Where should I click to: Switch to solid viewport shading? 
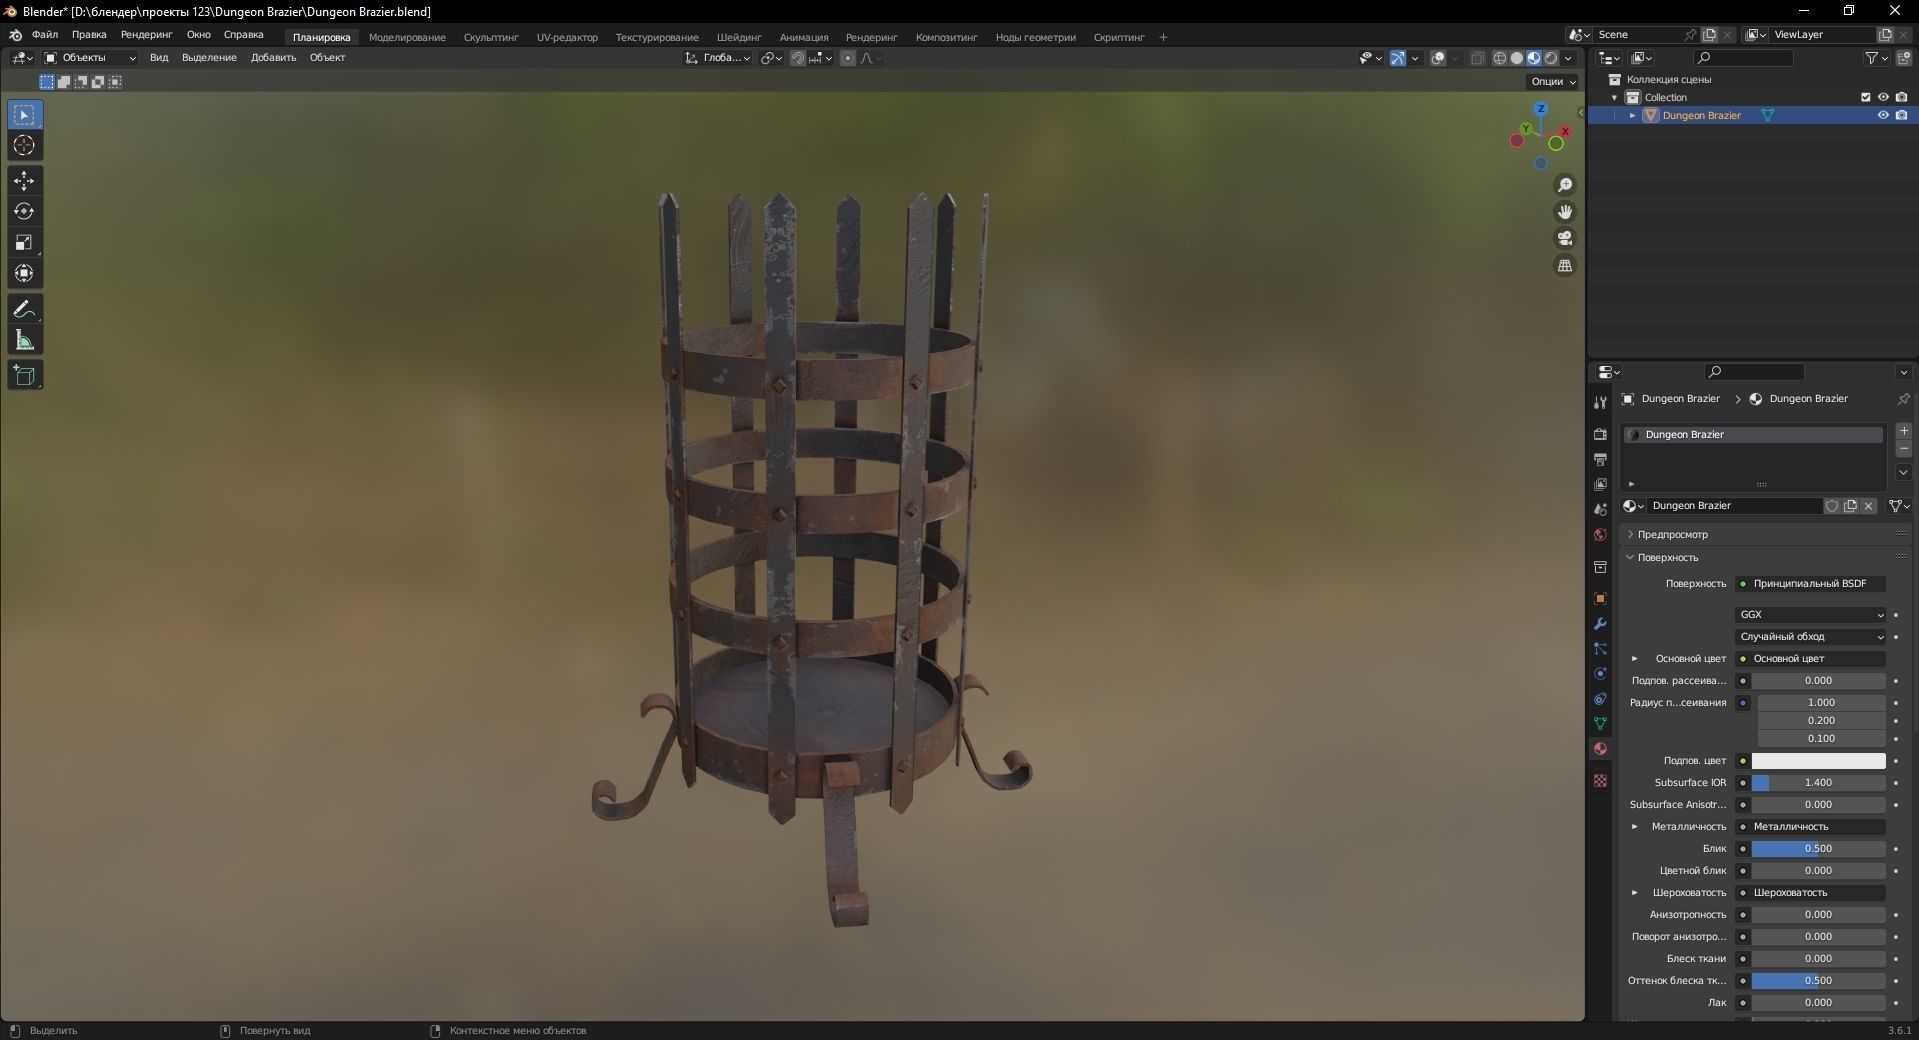[1516, 58]
